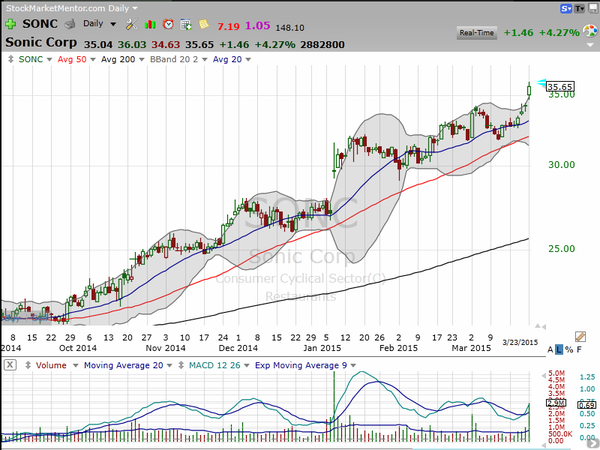
Task: Click the 2882800 volume figure
Action: [323, 45]
